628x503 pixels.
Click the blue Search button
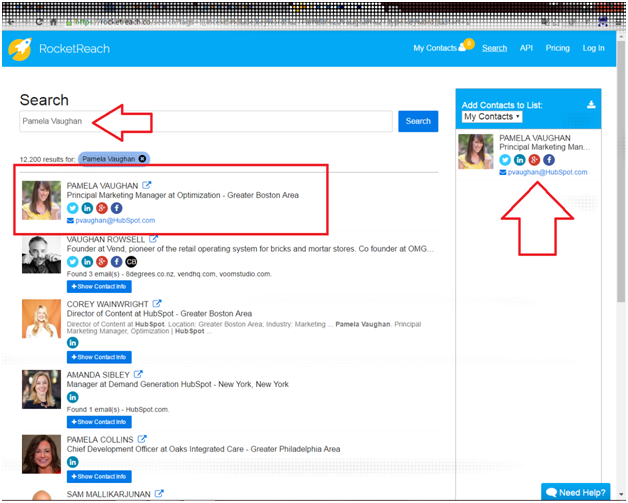[418, 121]
